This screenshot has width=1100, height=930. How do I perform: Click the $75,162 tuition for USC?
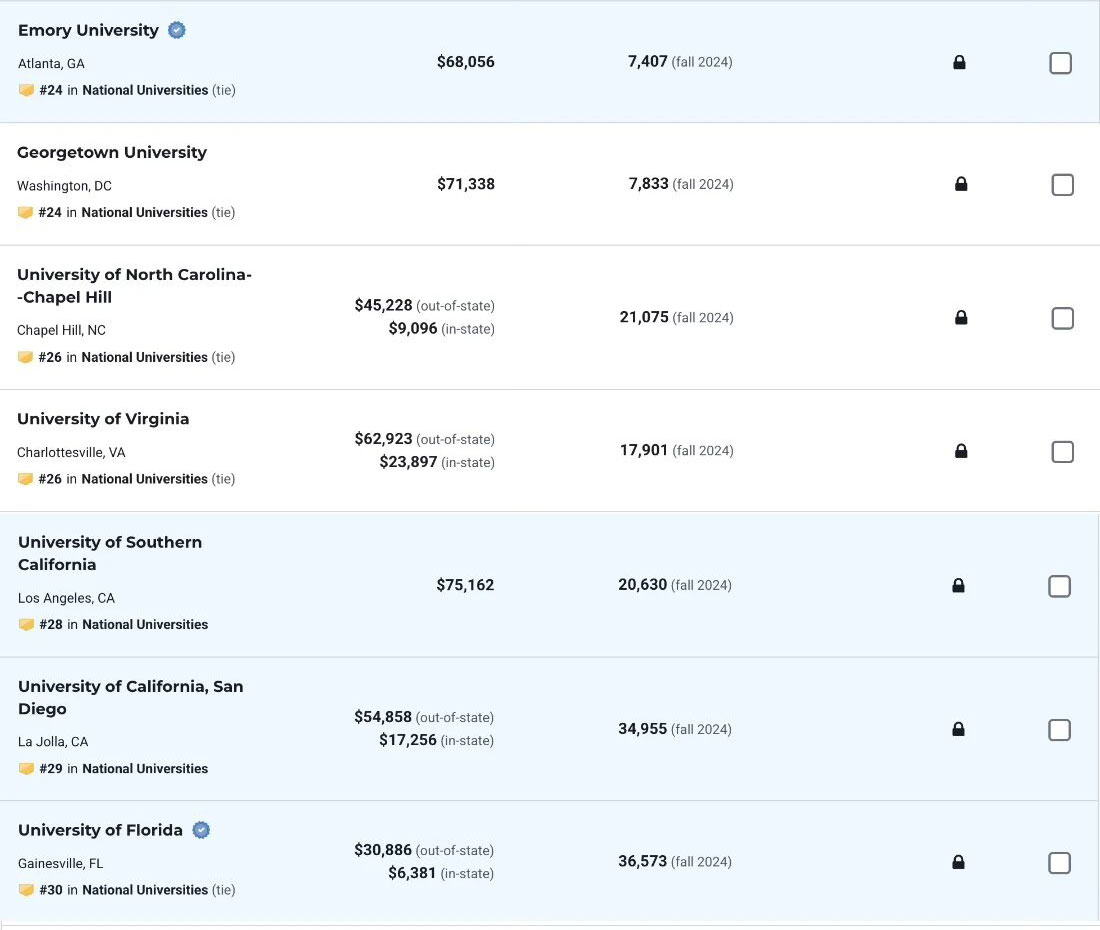point(465,585)
